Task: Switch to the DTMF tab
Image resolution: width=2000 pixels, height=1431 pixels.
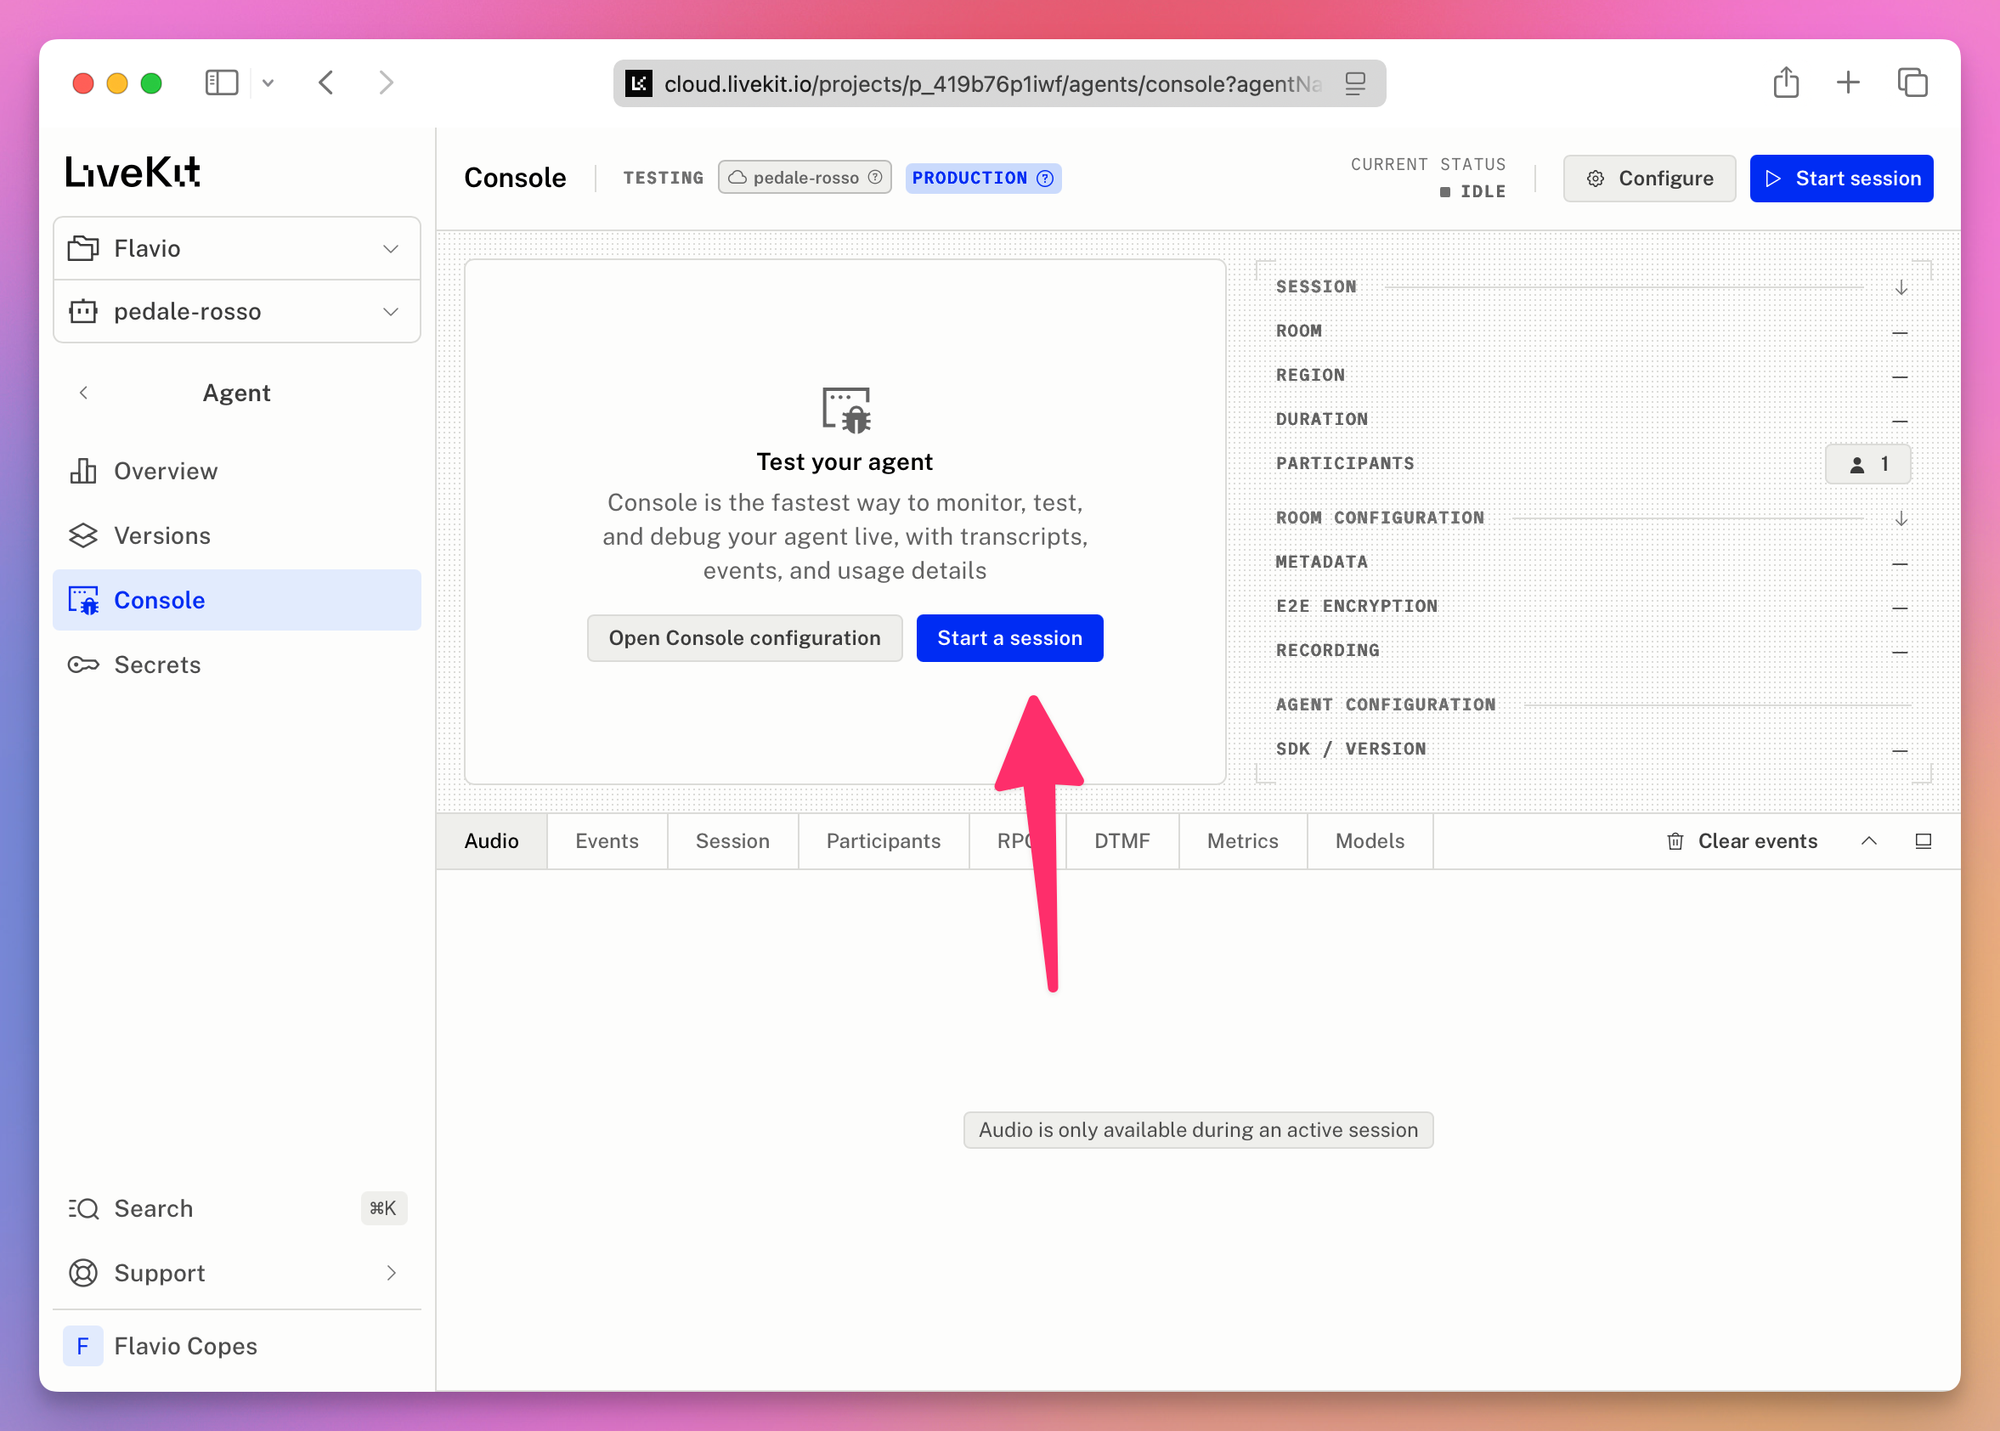Action: click(x=1122, y=841)
